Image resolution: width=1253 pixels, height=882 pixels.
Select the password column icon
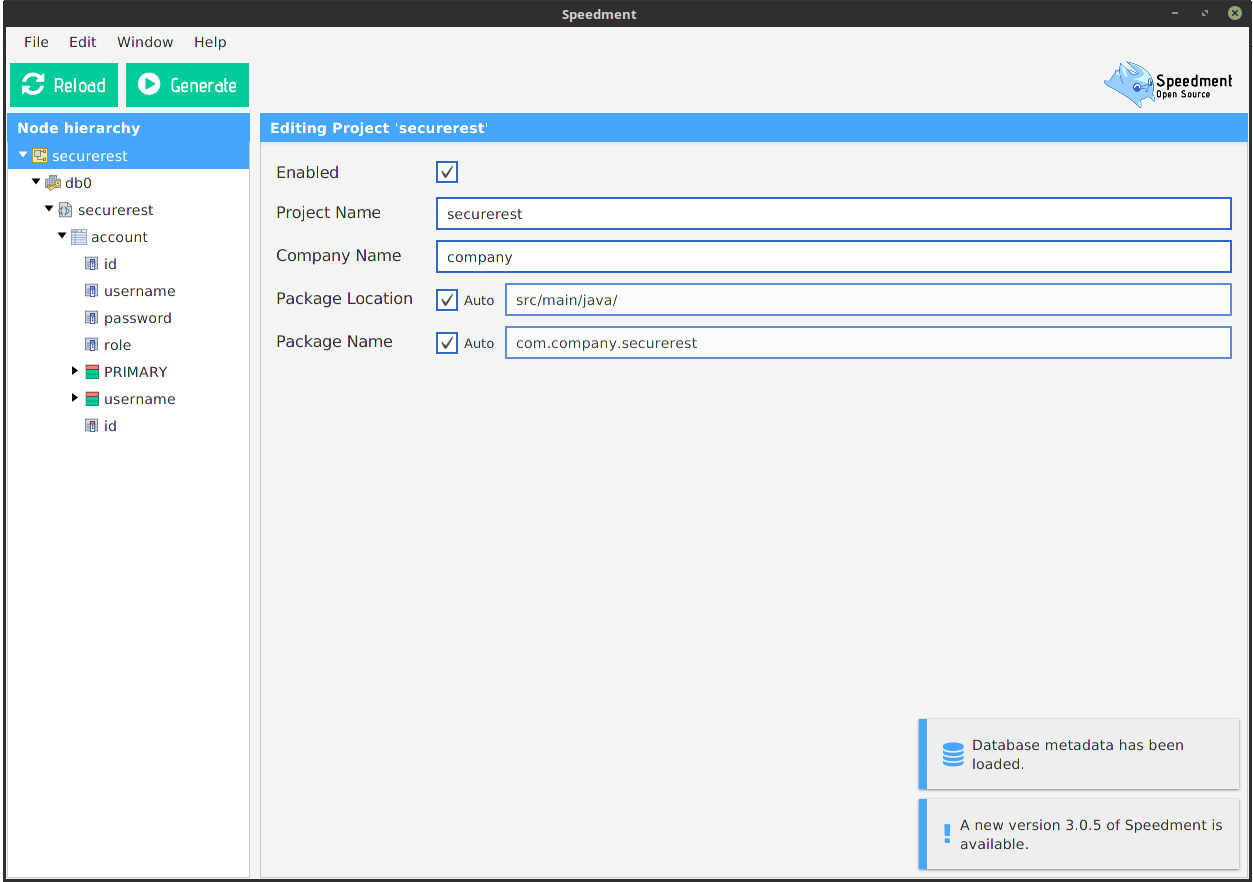pyautogui.click(x=92, y=318)
